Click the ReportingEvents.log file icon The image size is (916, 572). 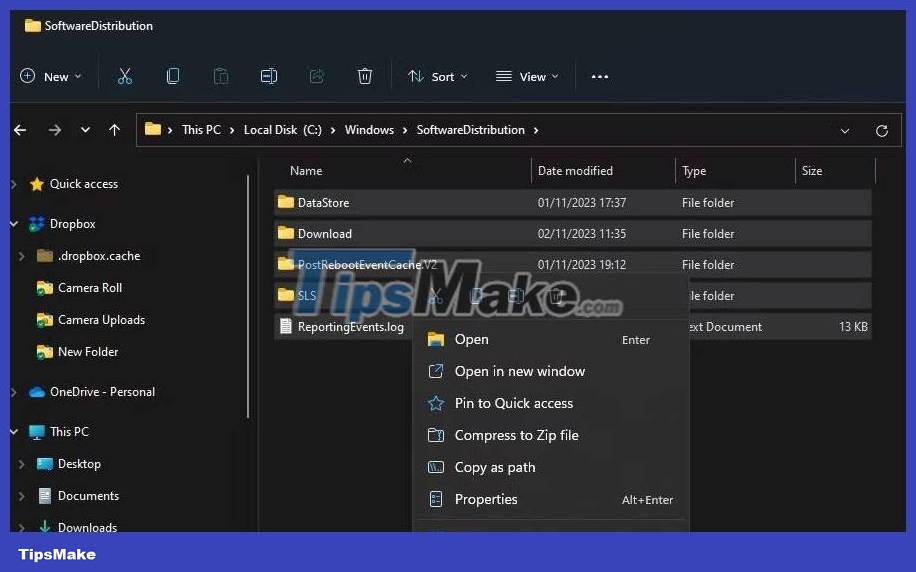pyautogui.click(x=286, y=326)
